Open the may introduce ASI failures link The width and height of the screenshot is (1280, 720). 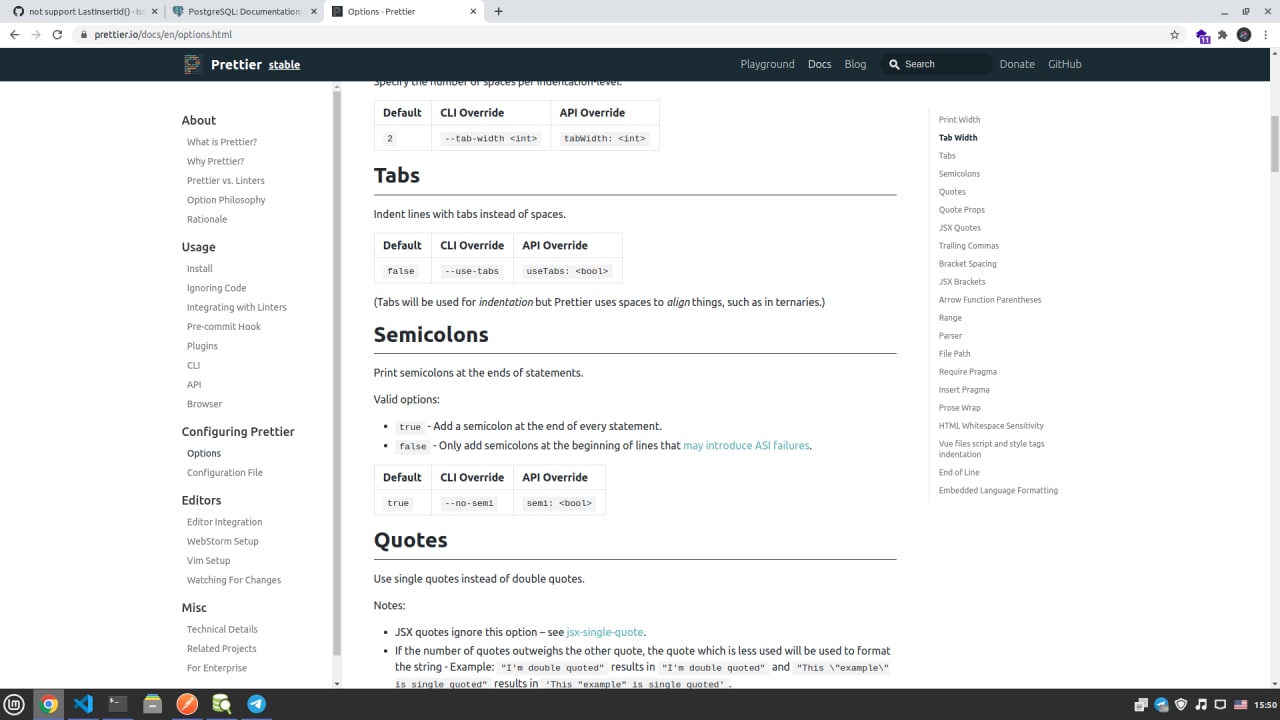[x=746, y=445]
